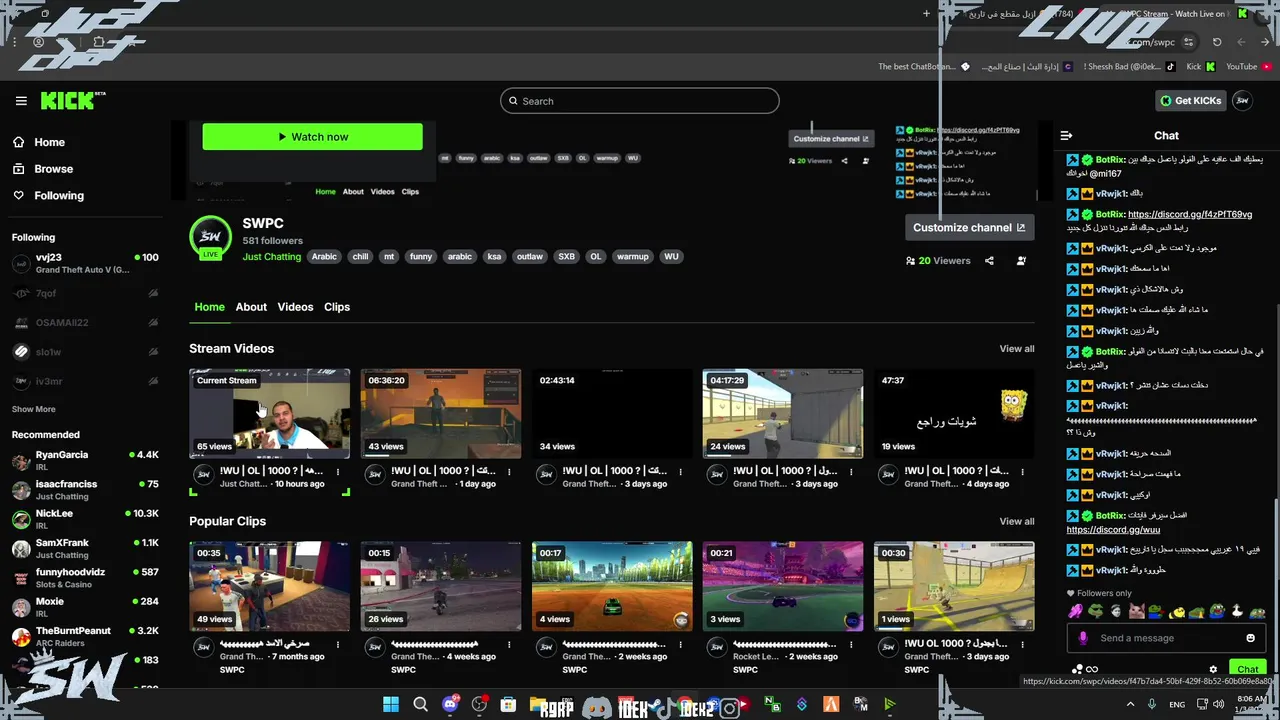Open options for the 3 views clip

tap(851, 645)
